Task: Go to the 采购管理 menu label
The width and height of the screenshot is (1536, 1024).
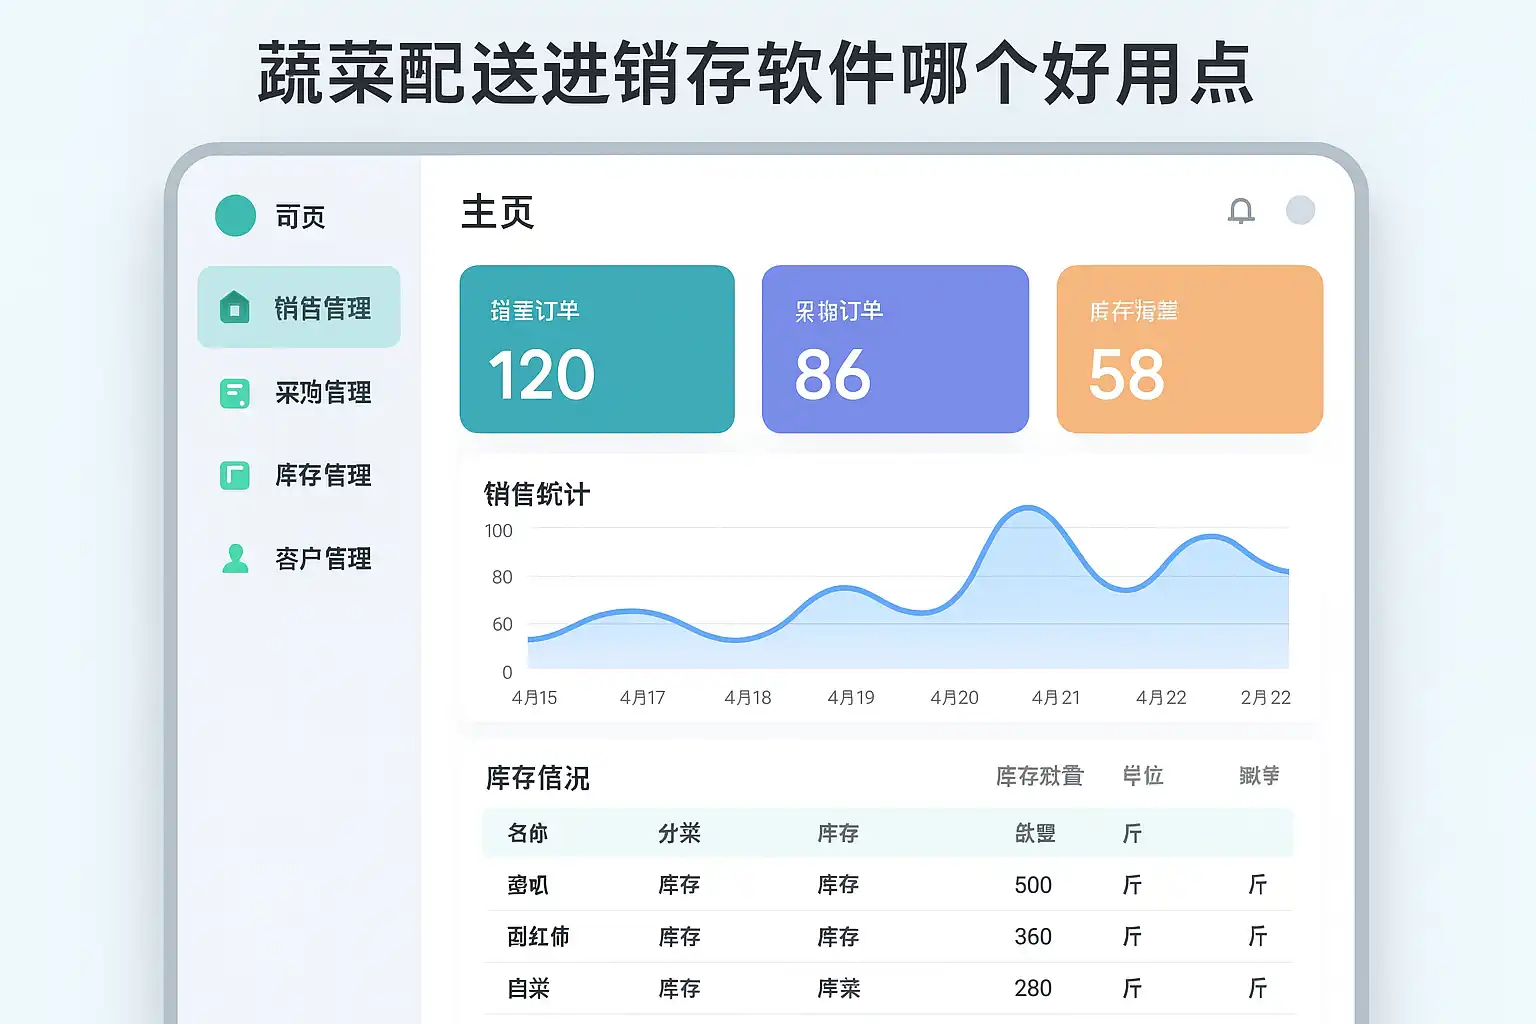Action: (x=323, y=393)
